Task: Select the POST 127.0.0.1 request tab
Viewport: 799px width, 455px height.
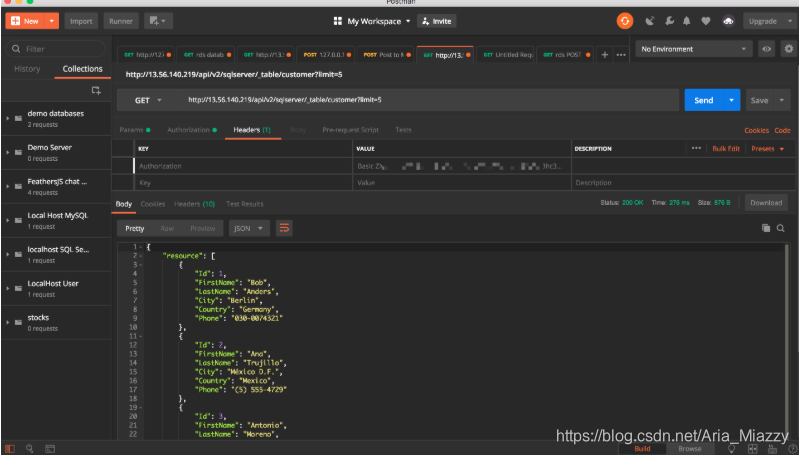Action: (326, 55)
